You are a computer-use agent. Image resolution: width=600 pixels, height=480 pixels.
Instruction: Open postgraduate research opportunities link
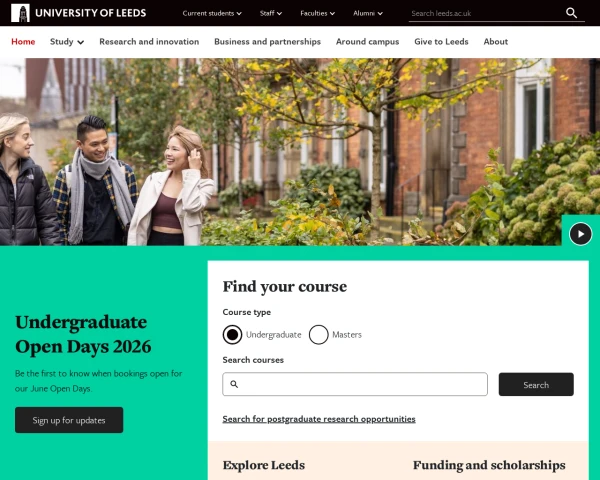319,419
